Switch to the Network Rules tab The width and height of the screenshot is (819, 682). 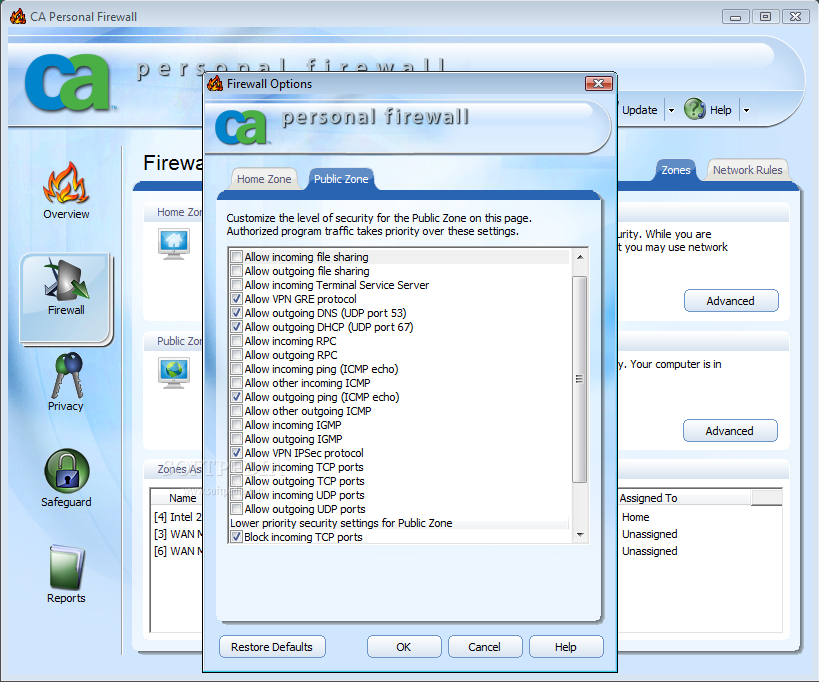click(x=747, y=170)
